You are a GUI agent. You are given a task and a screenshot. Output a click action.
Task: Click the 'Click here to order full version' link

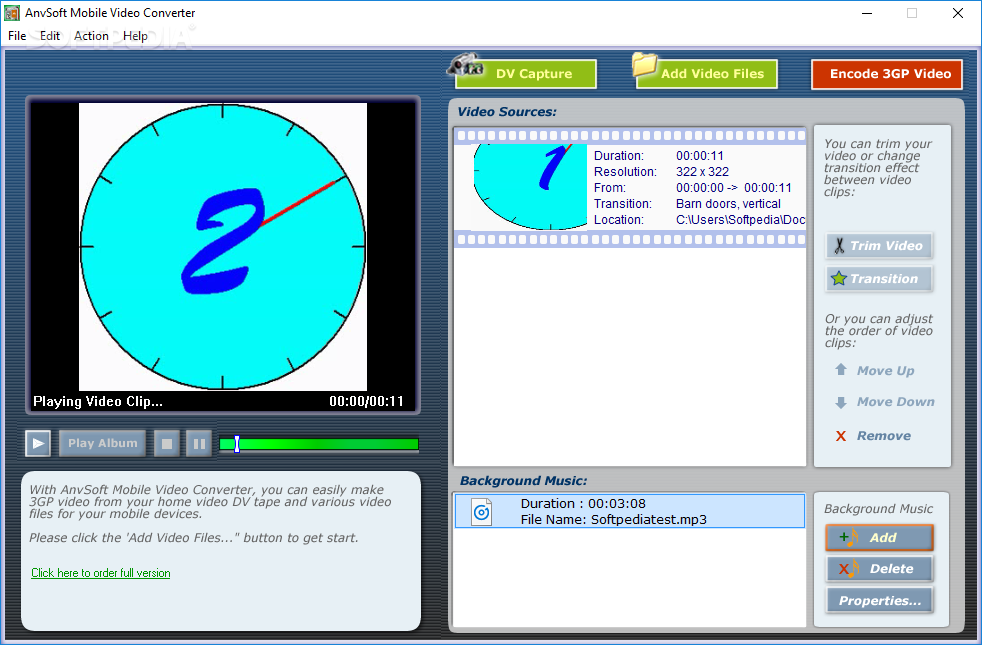coord(101,573)
